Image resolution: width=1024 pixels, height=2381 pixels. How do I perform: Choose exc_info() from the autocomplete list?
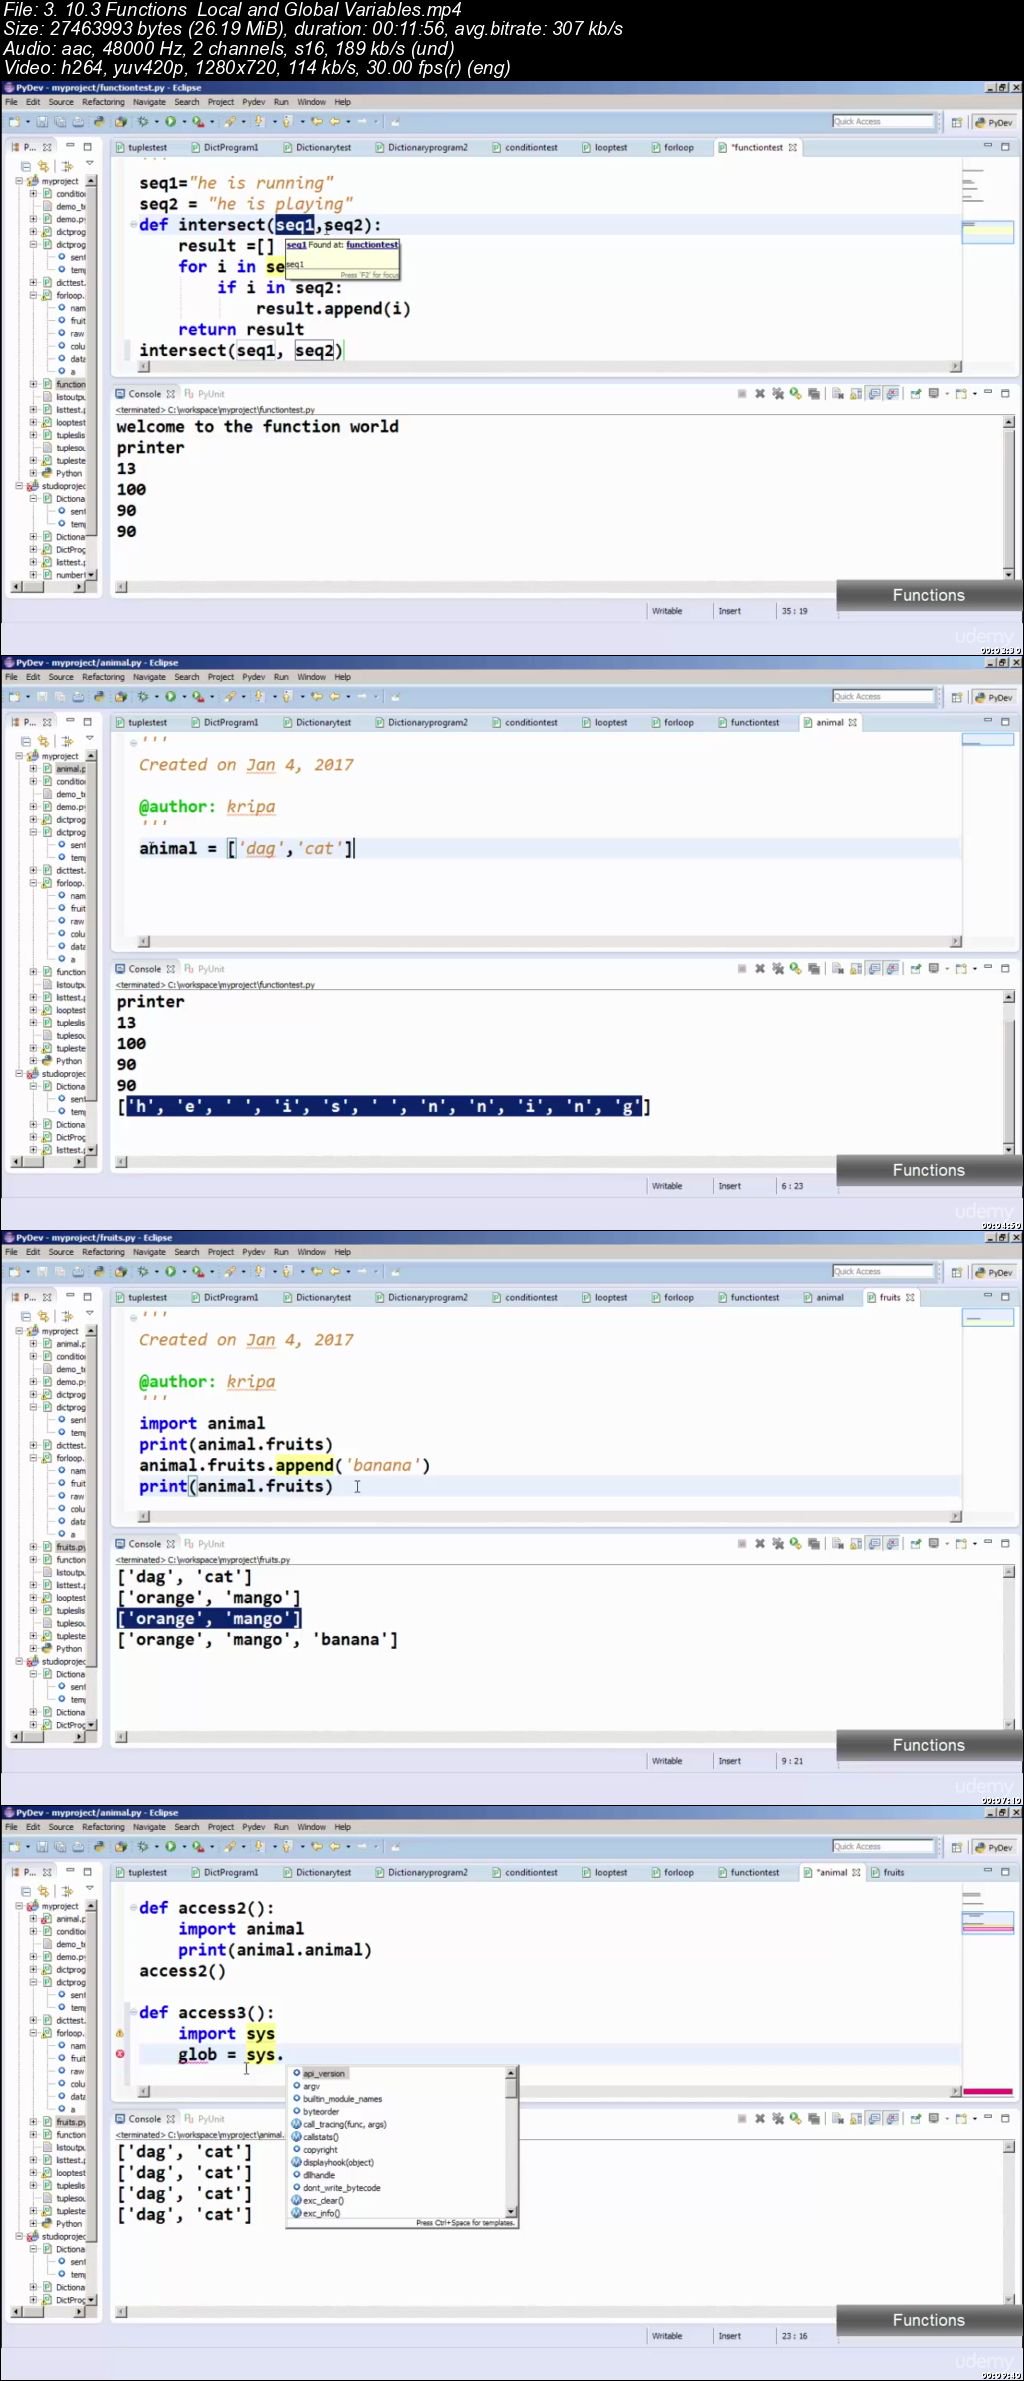coord(321,2213)
